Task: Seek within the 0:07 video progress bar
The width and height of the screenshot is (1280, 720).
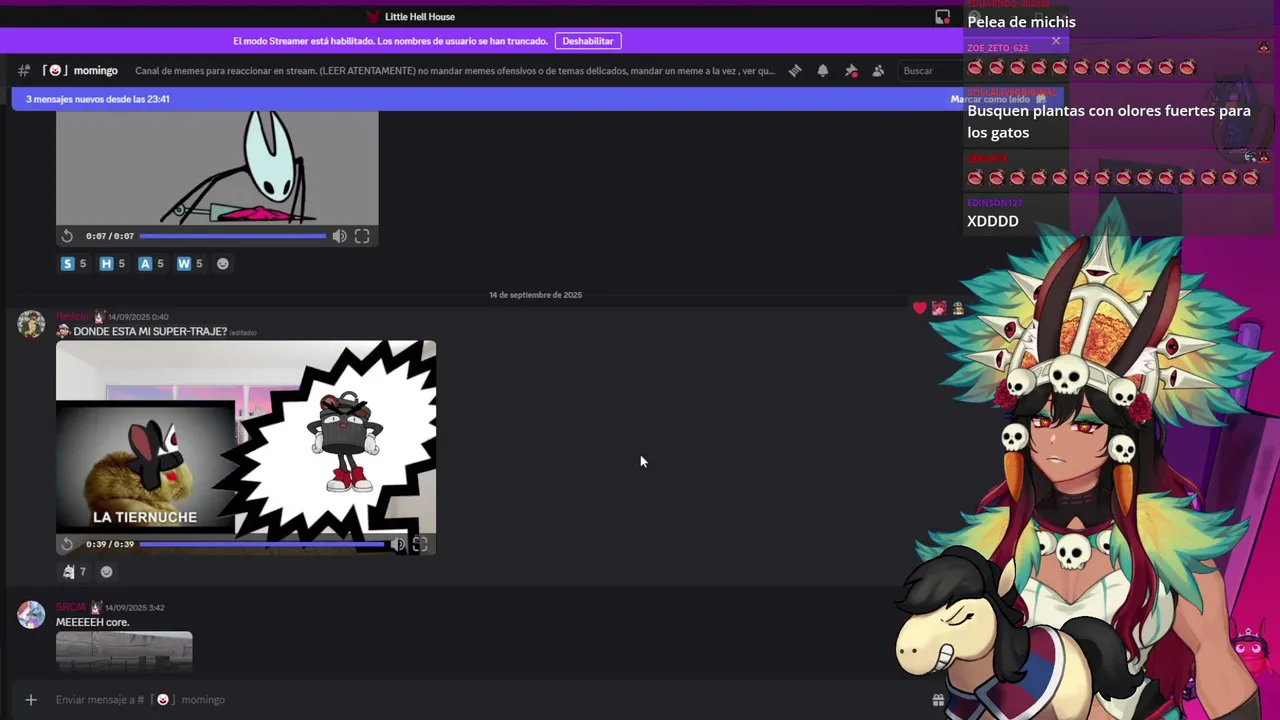Action: tap(233, 236)
